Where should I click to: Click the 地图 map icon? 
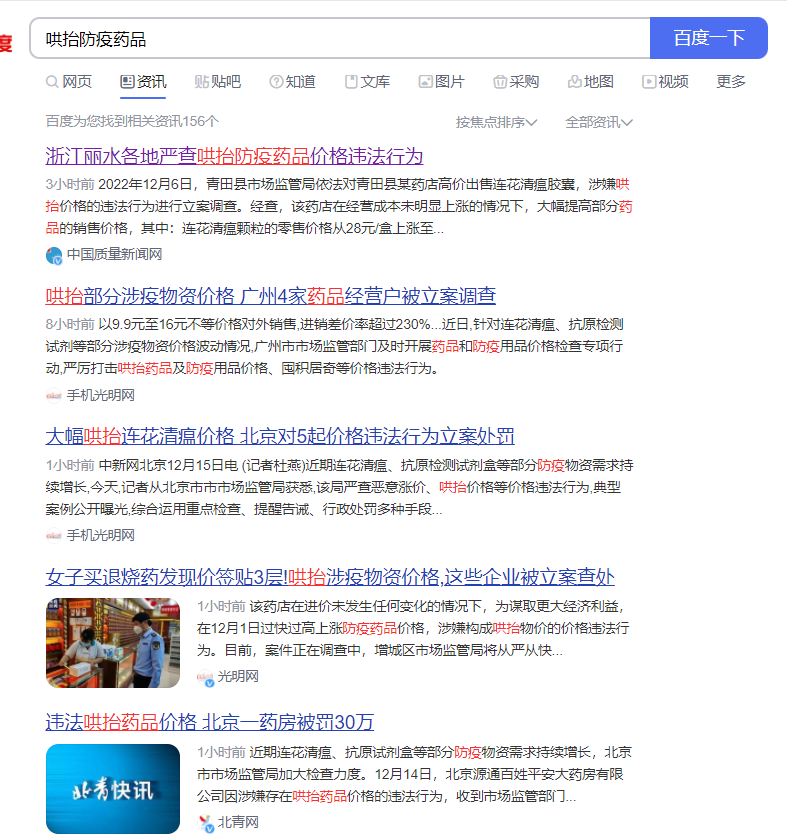point(575,82)
